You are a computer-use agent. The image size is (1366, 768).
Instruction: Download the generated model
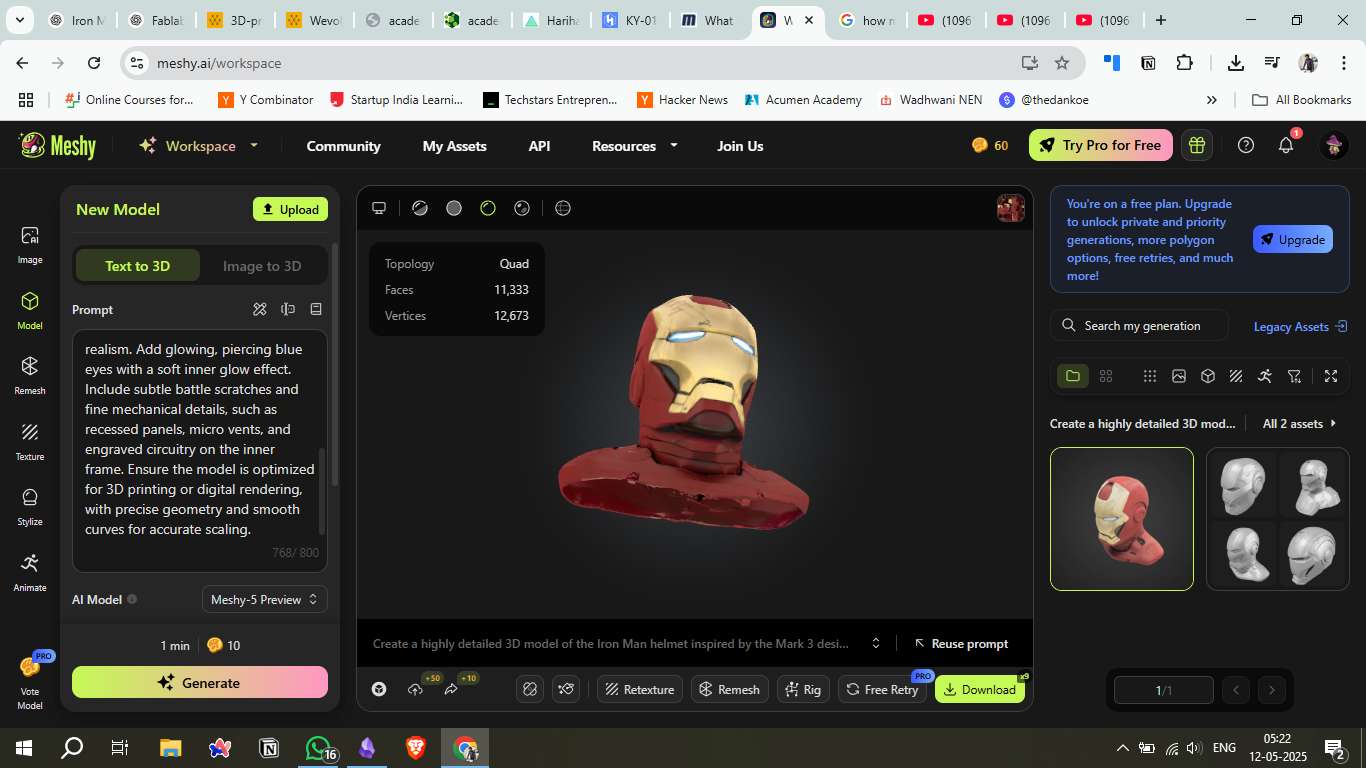[979, 689]
